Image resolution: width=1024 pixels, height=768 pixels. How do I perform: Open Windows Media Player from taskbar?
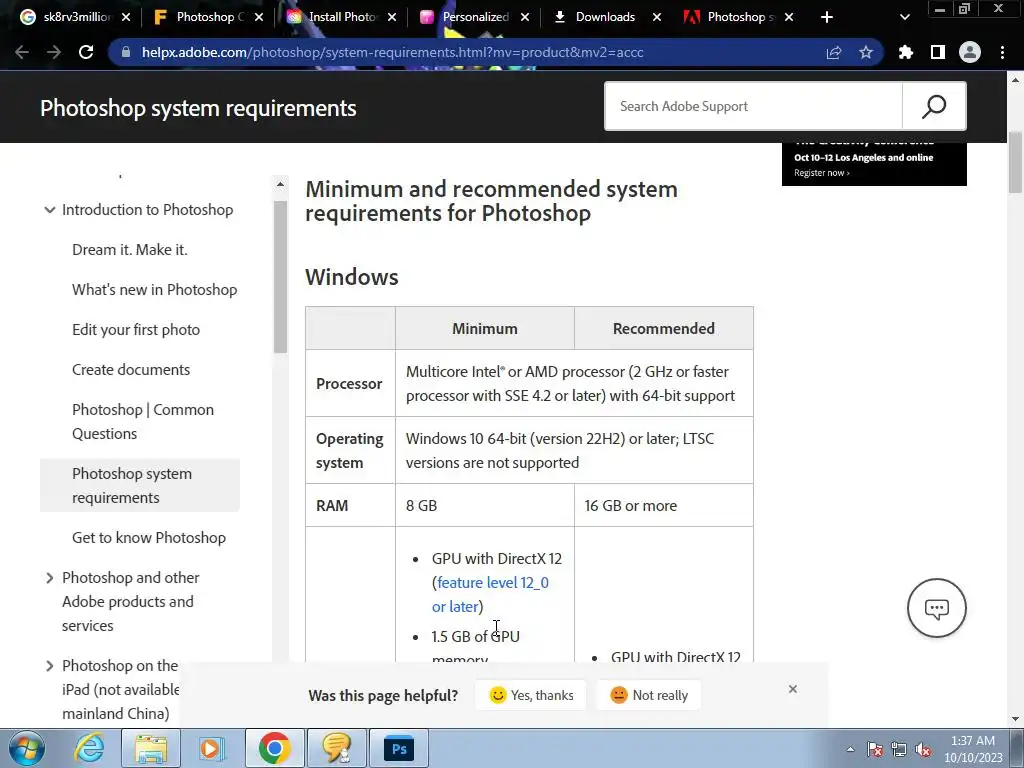[x=211, y=748]
